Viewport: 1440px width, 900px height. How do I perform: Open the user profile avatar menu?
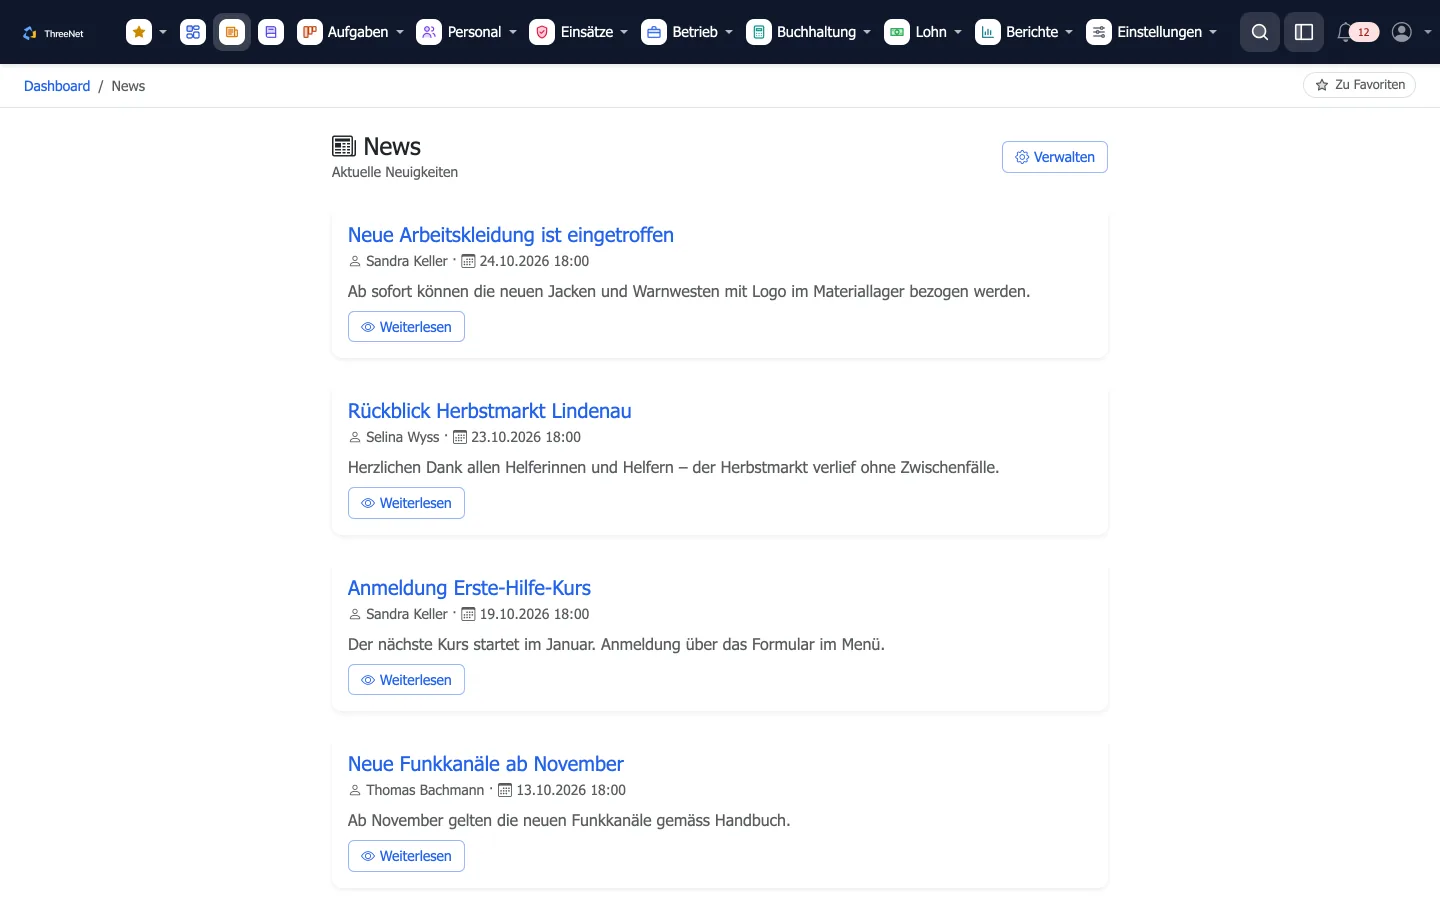point(1402,32)
